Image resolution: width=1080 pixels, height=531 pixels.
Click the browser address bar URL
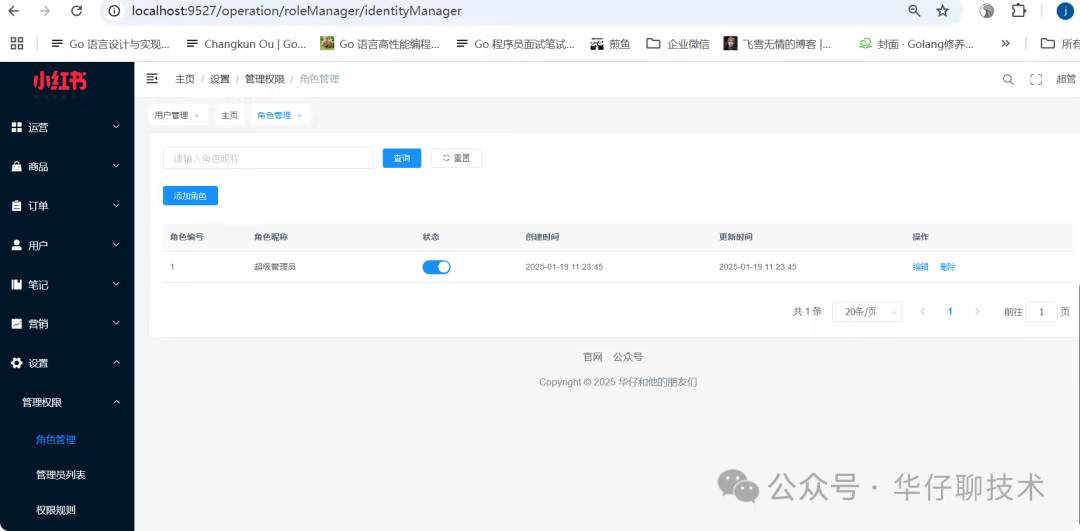pos(296,11)
